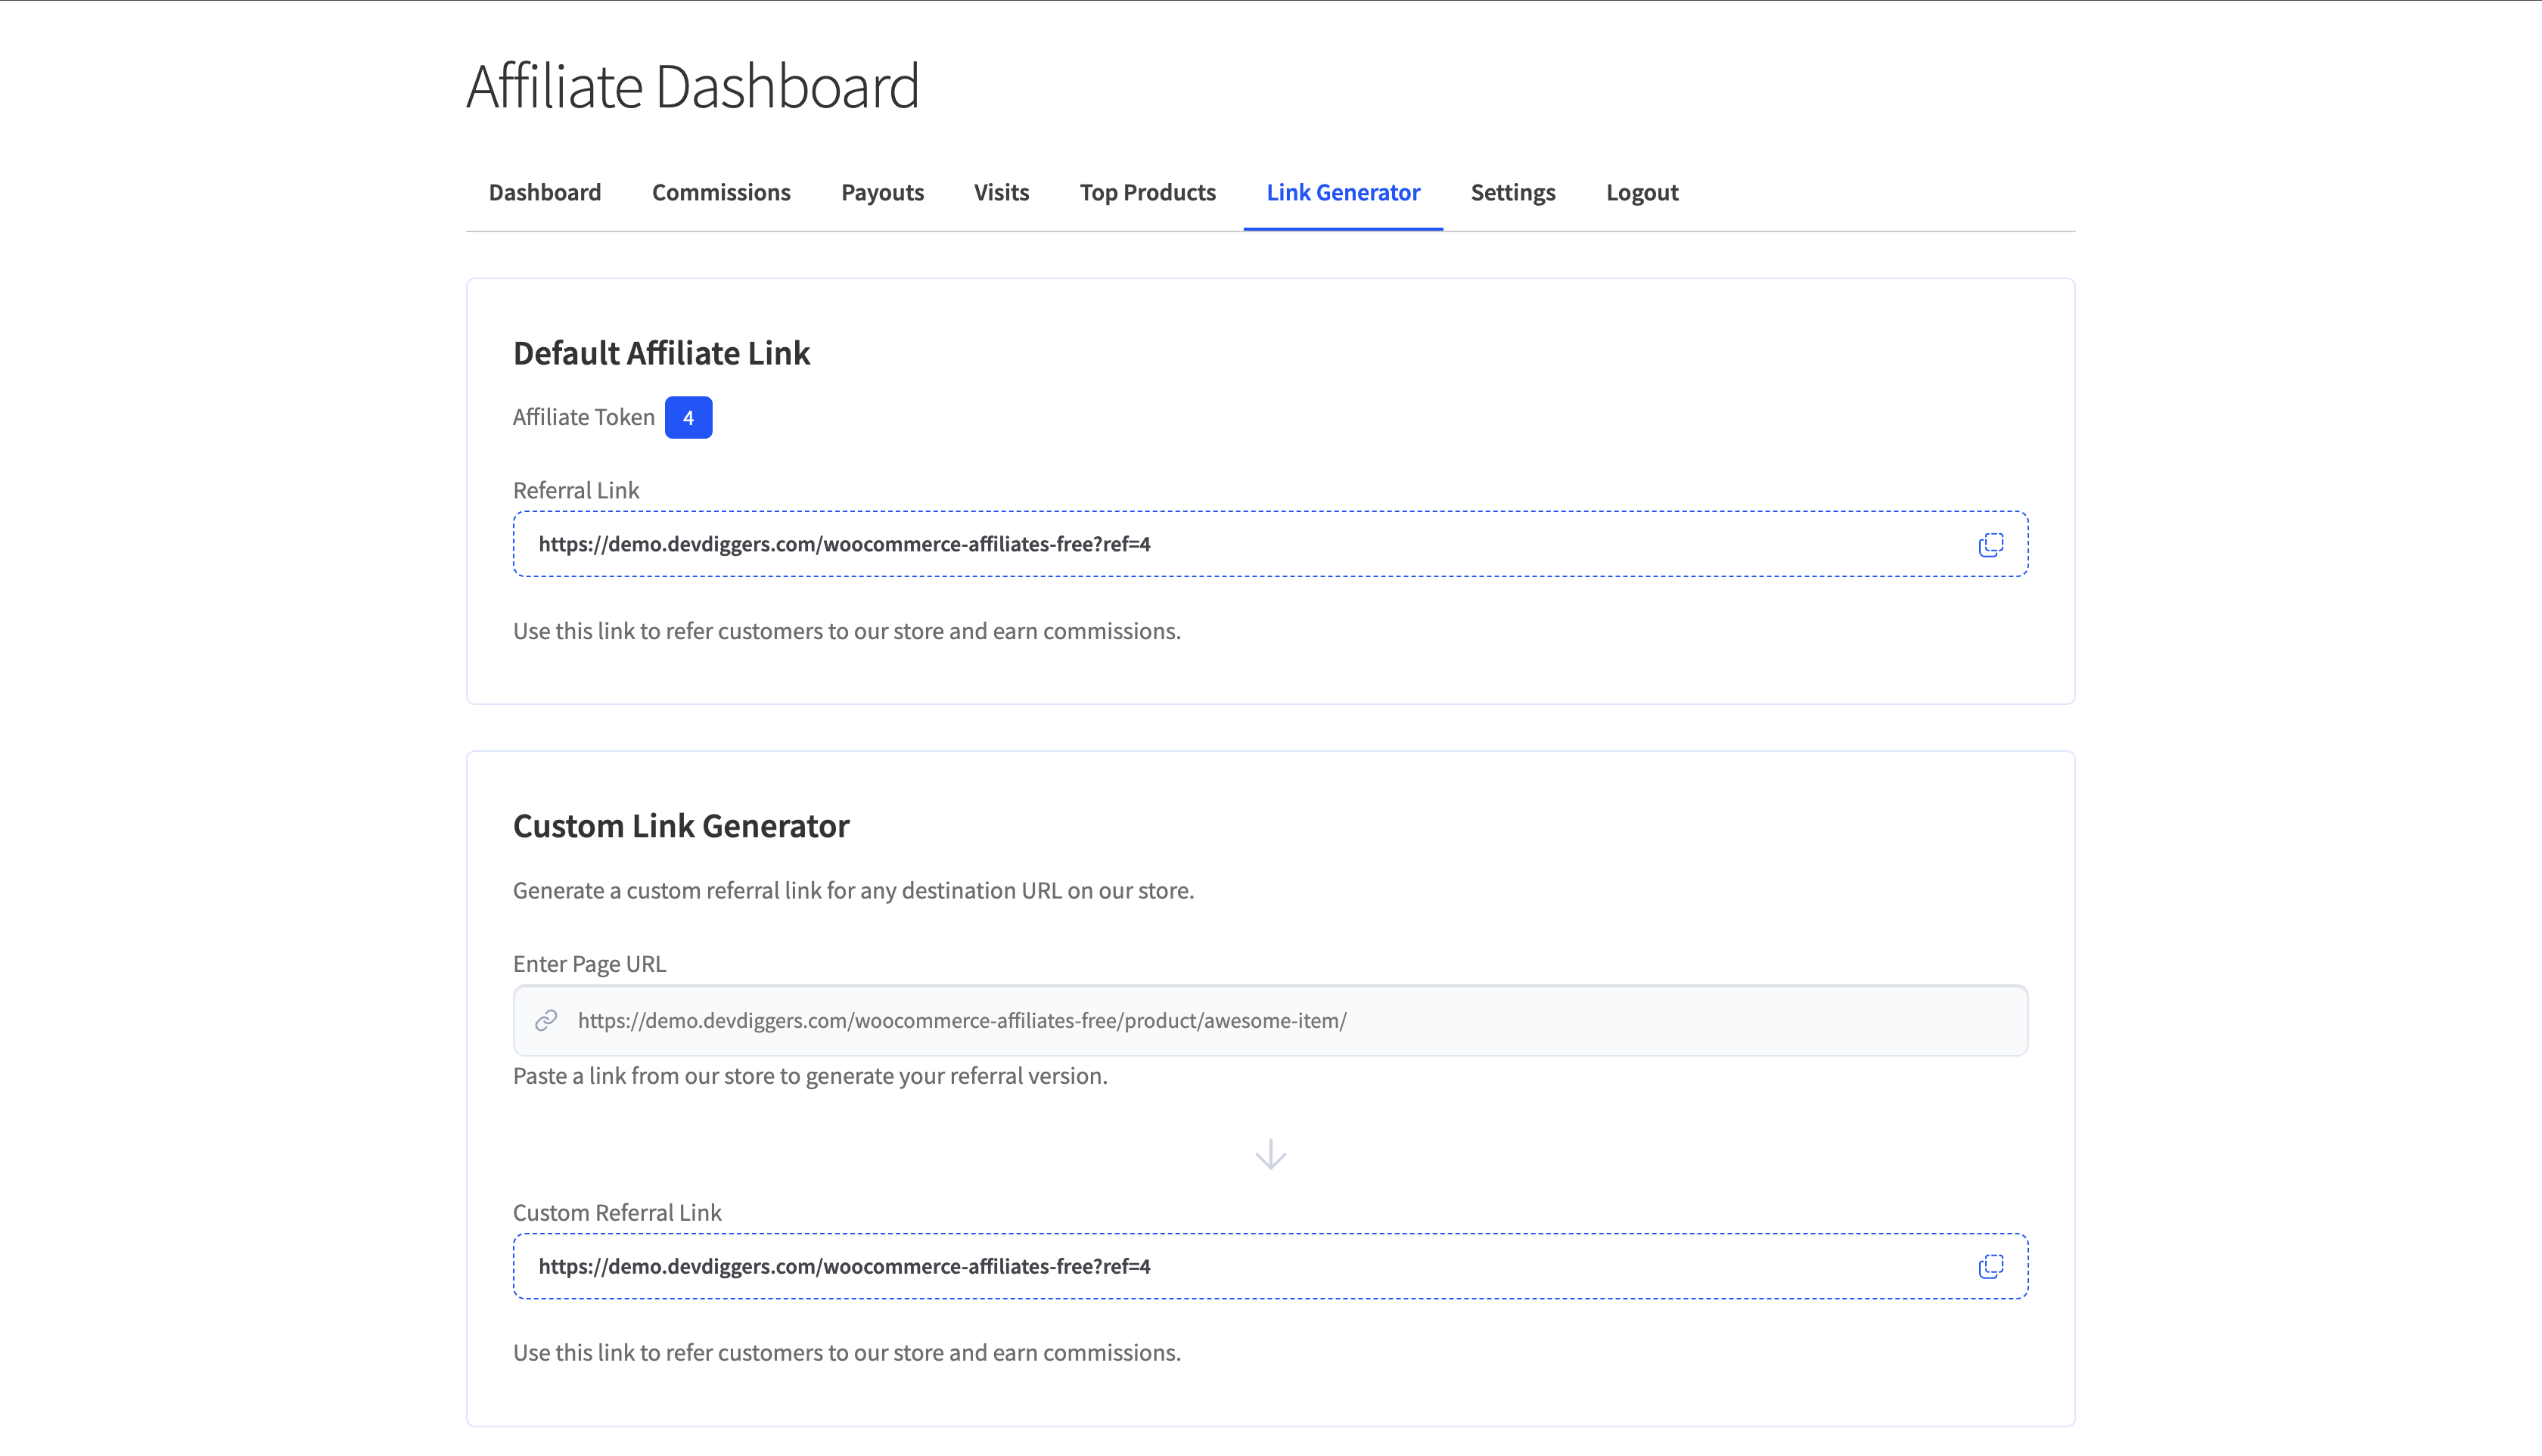Open the Payouts section
This screenshot has width=2542, height=1456.
click(x=882, y=192)
